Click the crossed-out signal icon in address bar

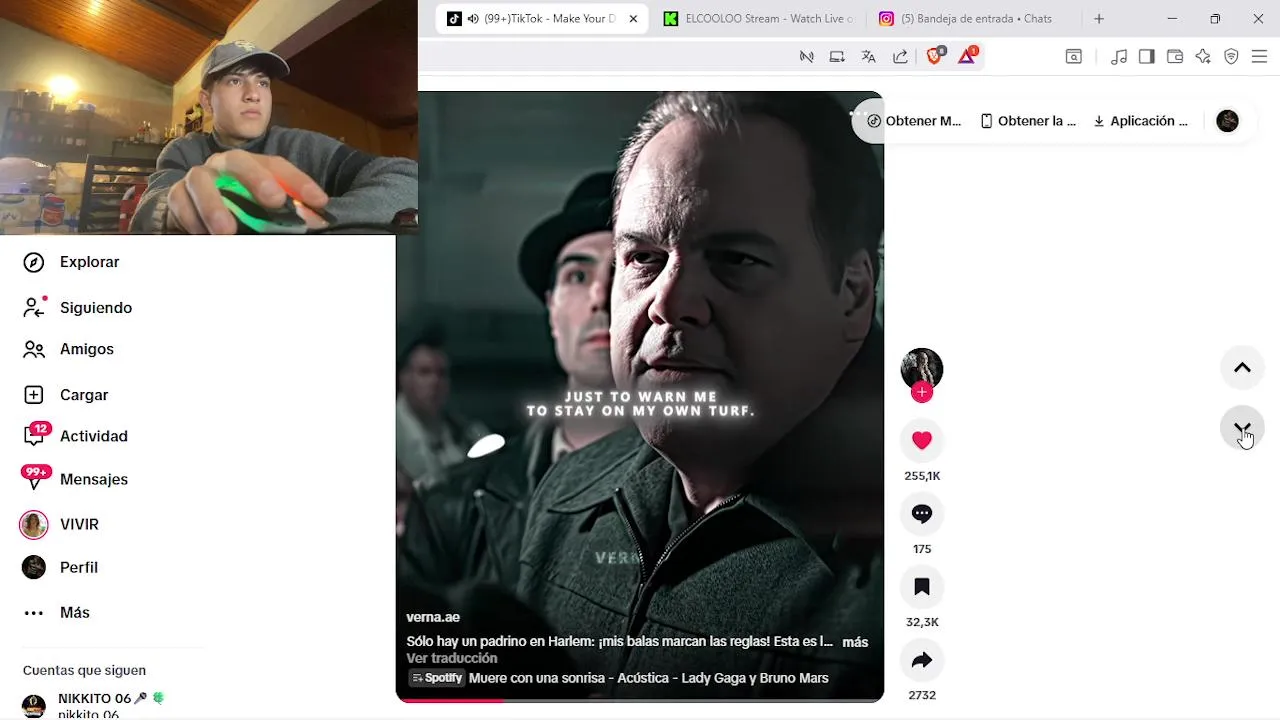806,57
